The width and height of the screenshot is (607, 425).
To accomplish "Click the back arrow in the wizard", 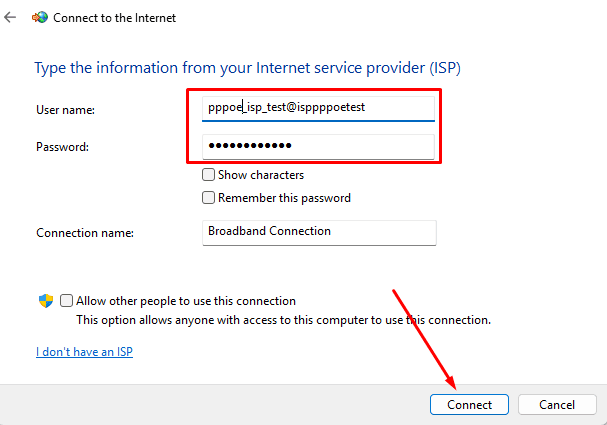I will click(11, 17).
